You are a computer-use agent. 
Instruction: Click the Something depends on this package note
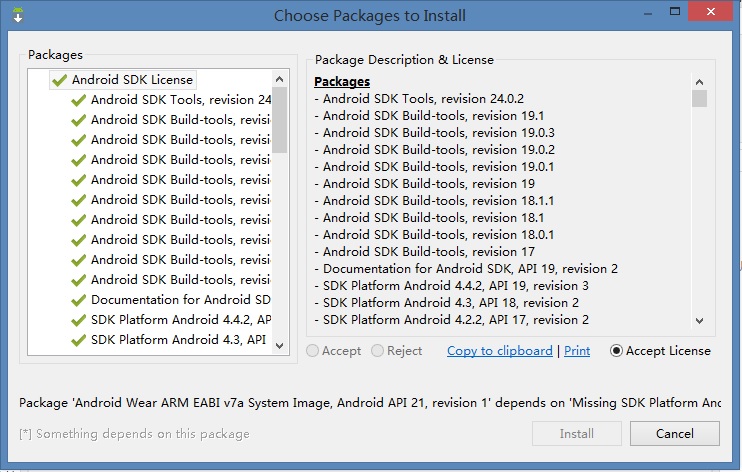(x=134, y=434)
